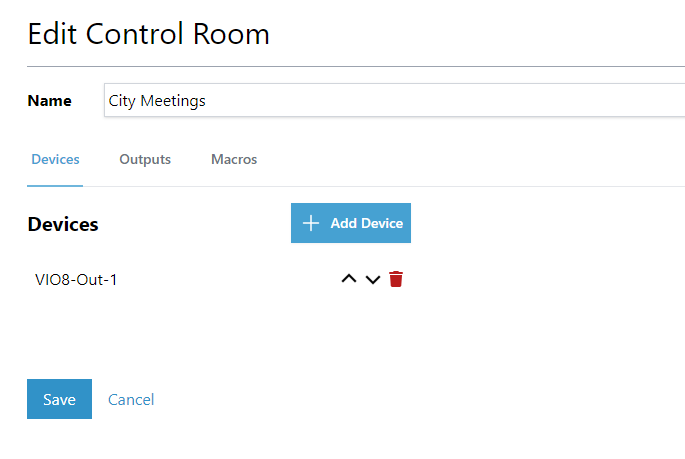The image size is (685, 459).
Task: Click the blue underline beneath Devices tab
Action: (55, 185)
